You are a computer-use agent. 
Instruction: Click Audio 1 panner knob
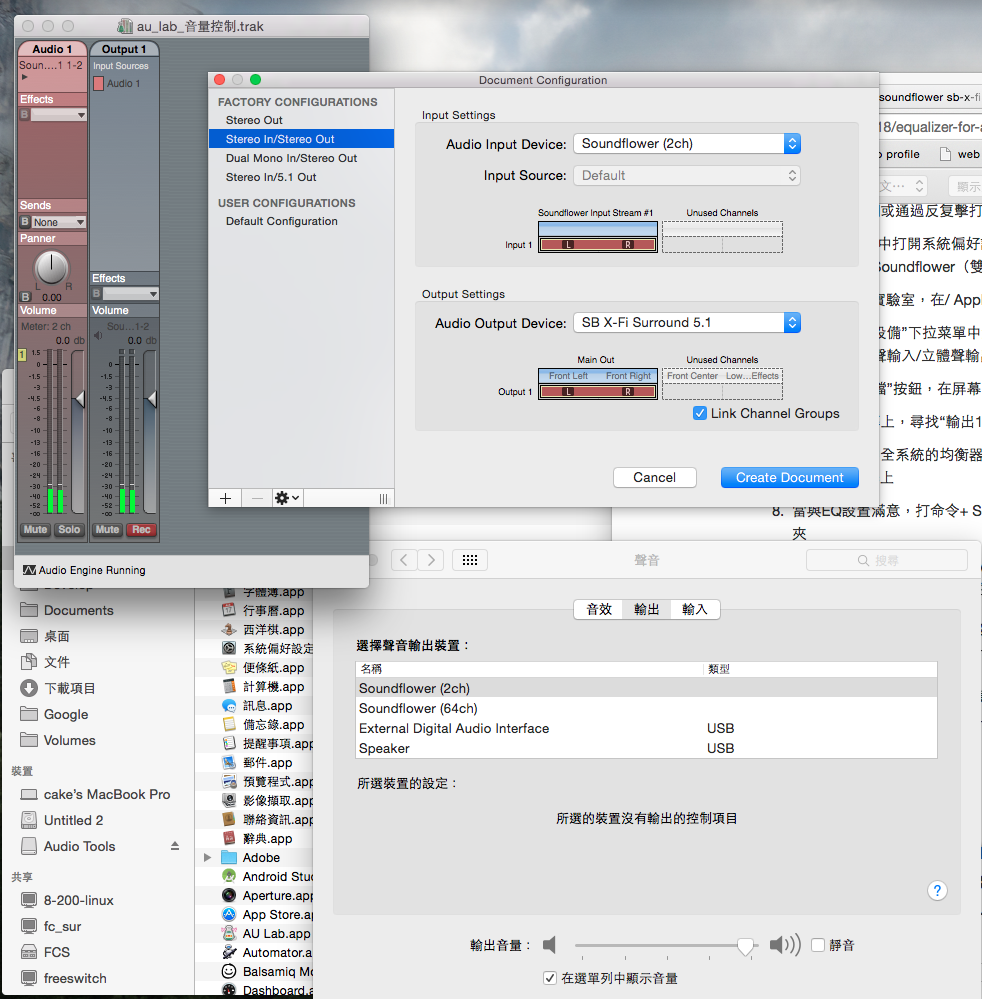tap(51, 268)
